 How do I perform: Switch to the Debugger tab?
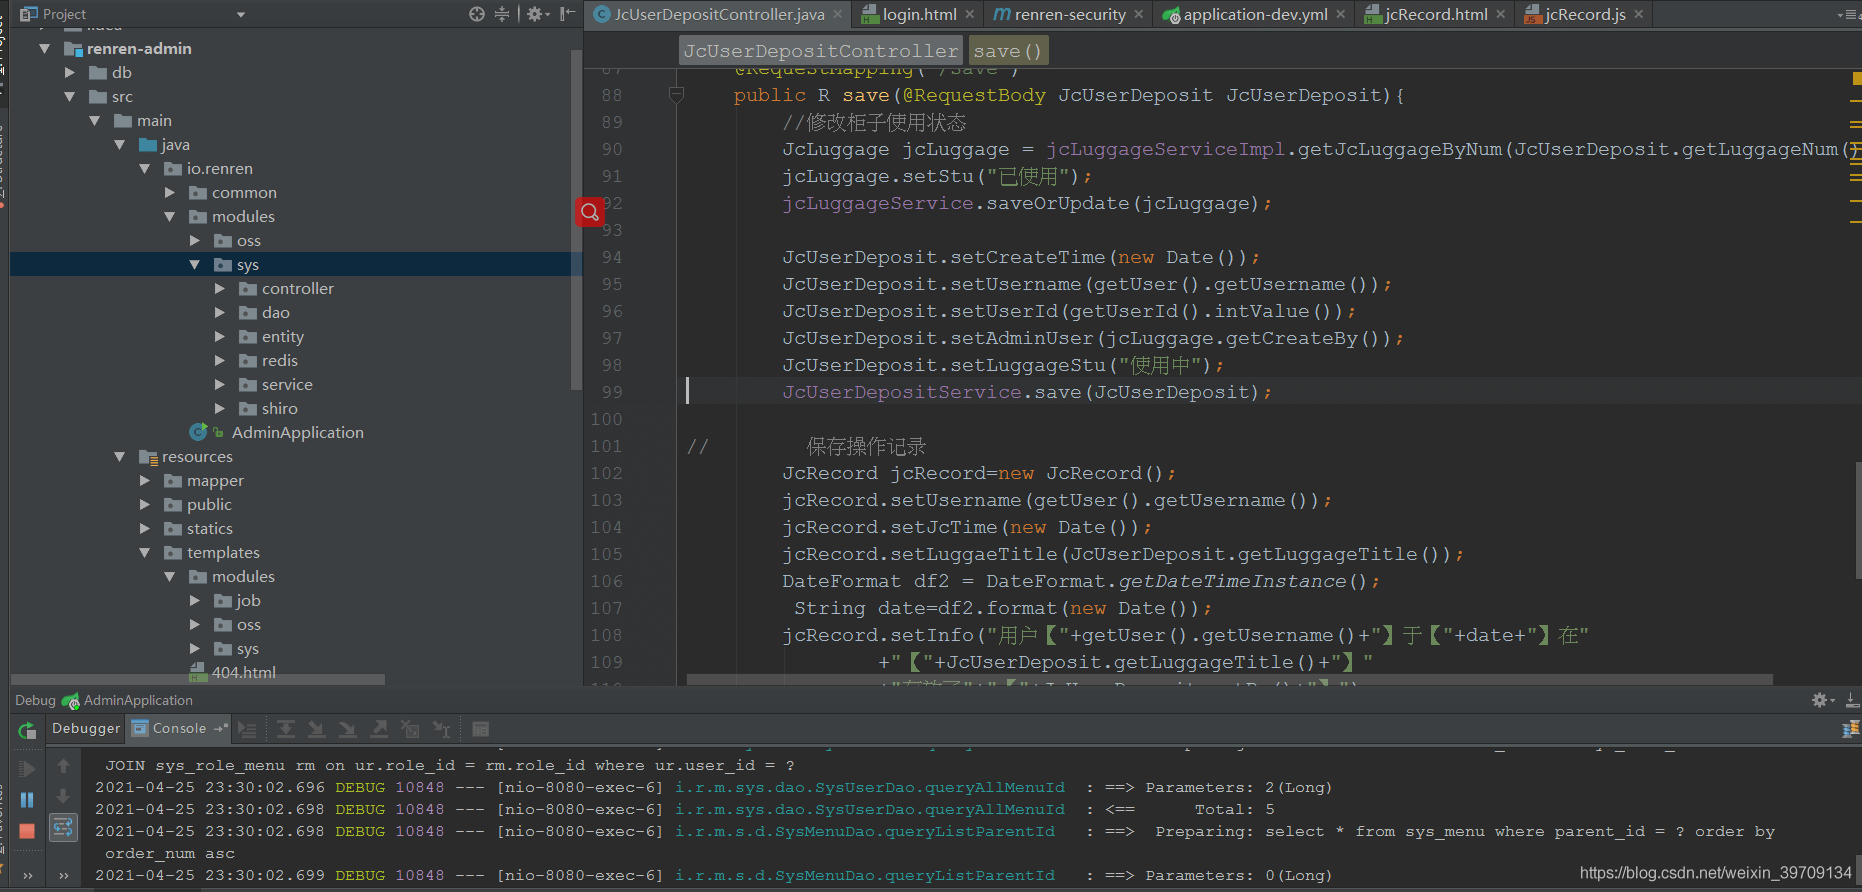[x=86, y=729]
